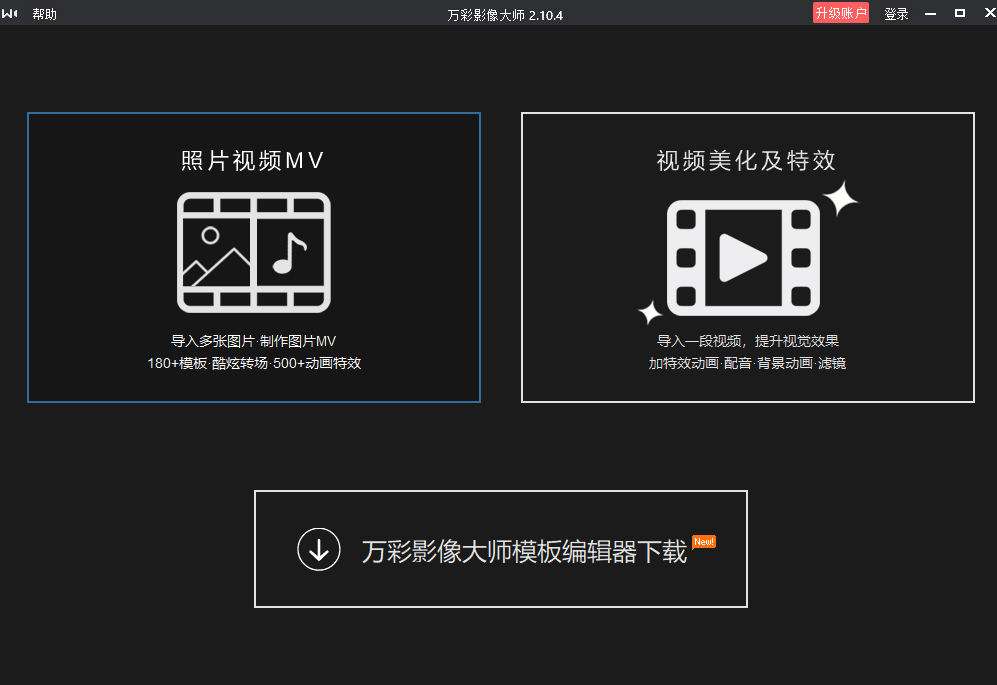Maximize the 万彩影像大师 window

[x=960, y=13]
